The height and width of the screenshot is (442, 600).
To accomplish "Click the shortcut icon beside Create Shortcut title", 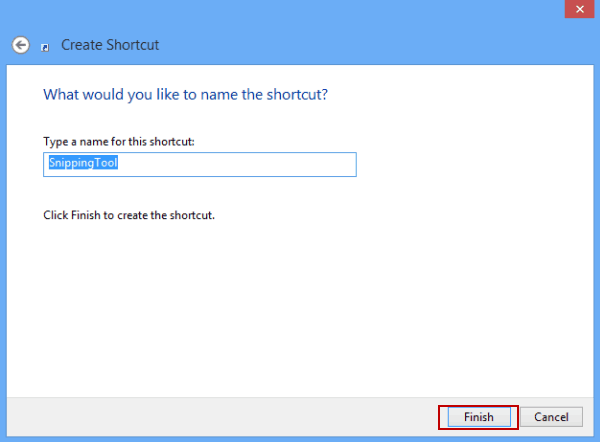I will [45, 47].
